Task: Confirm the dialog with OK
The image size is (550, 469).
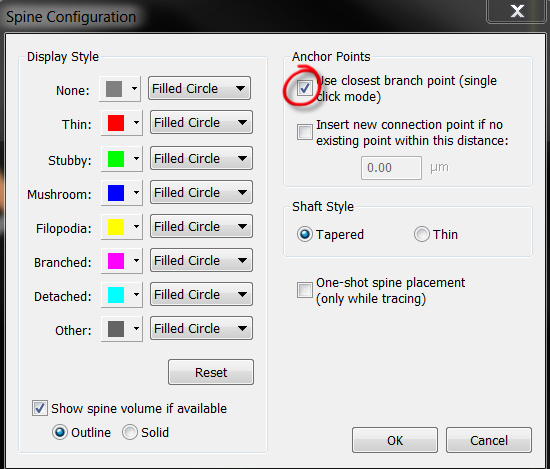Action: pos(395,440)
